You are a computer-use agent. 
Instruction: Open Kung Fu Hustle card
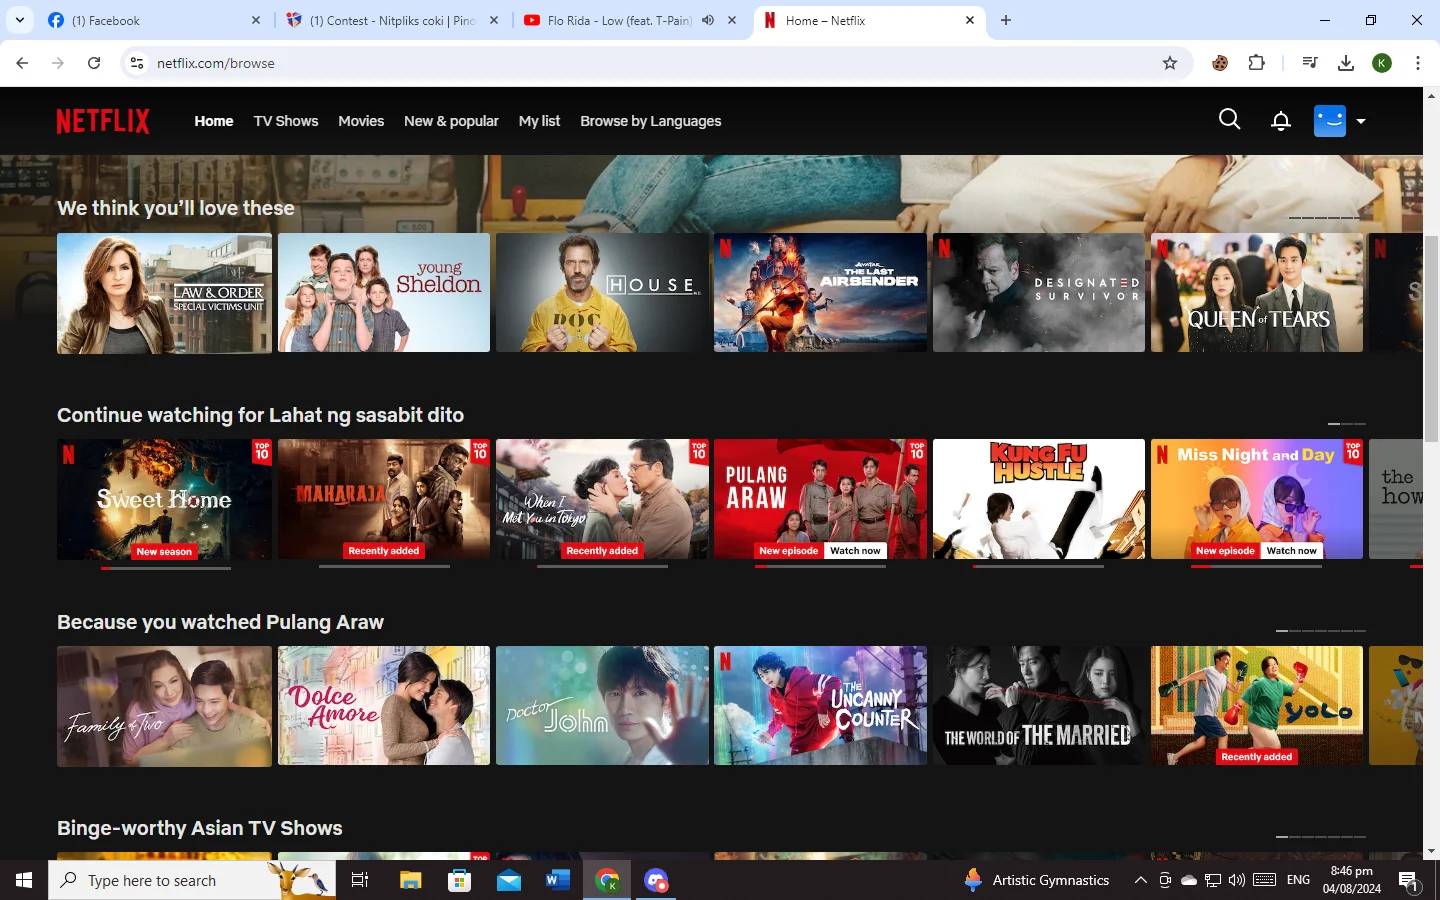1039,499
